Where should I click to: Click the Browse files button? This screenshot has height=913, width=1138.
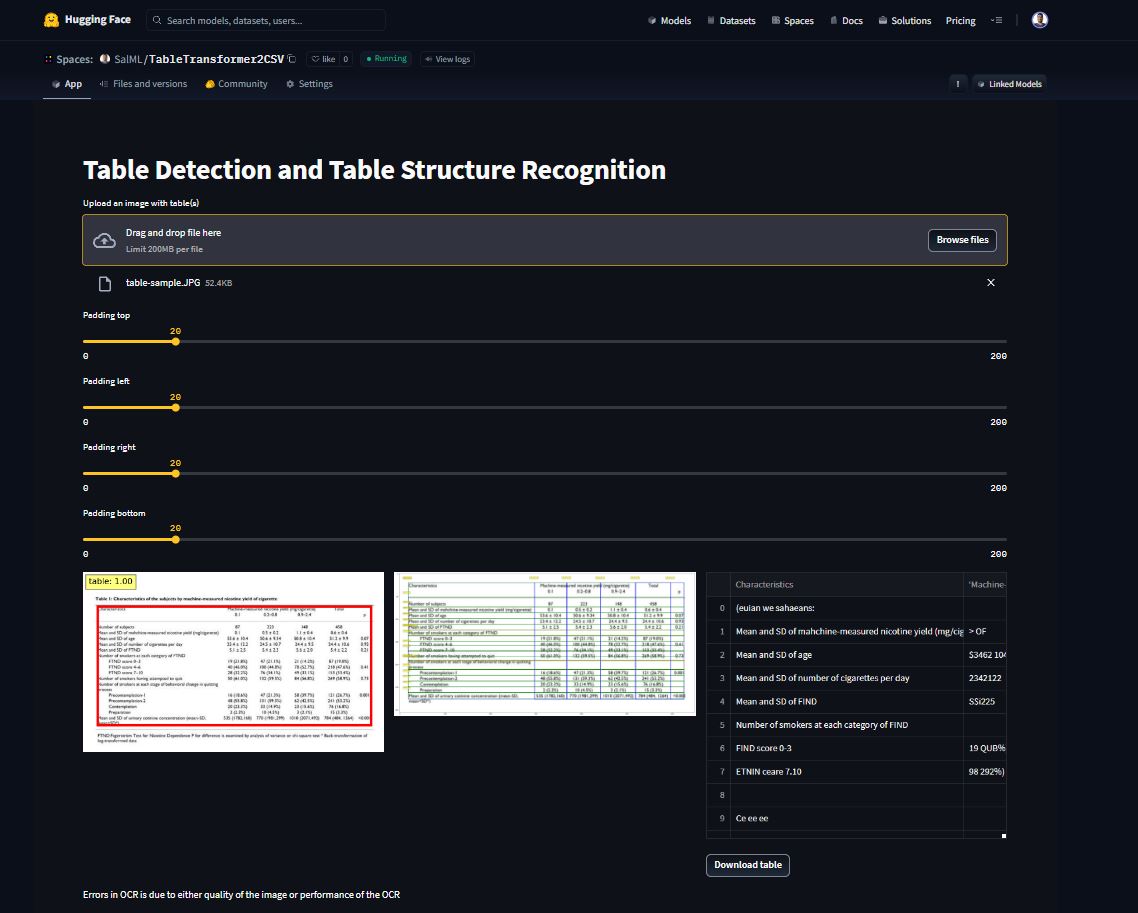tap(962, 240)
